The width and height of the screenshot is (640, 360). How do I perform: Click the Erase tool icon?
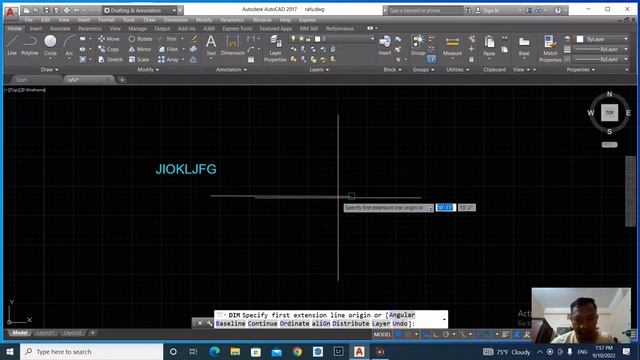tap(194, 39)
